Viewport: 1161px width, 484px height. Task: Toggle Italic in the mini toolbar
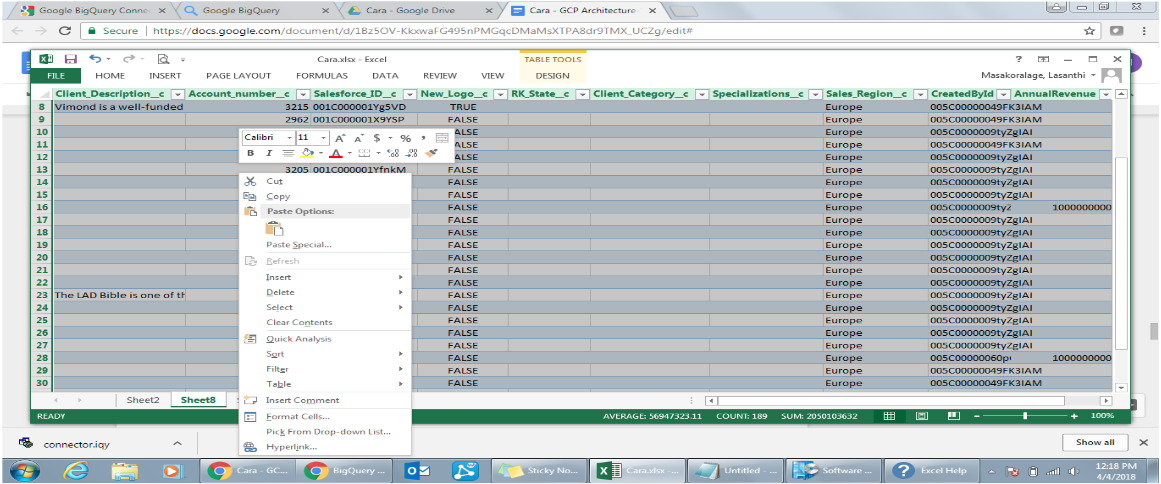point(267,153)
